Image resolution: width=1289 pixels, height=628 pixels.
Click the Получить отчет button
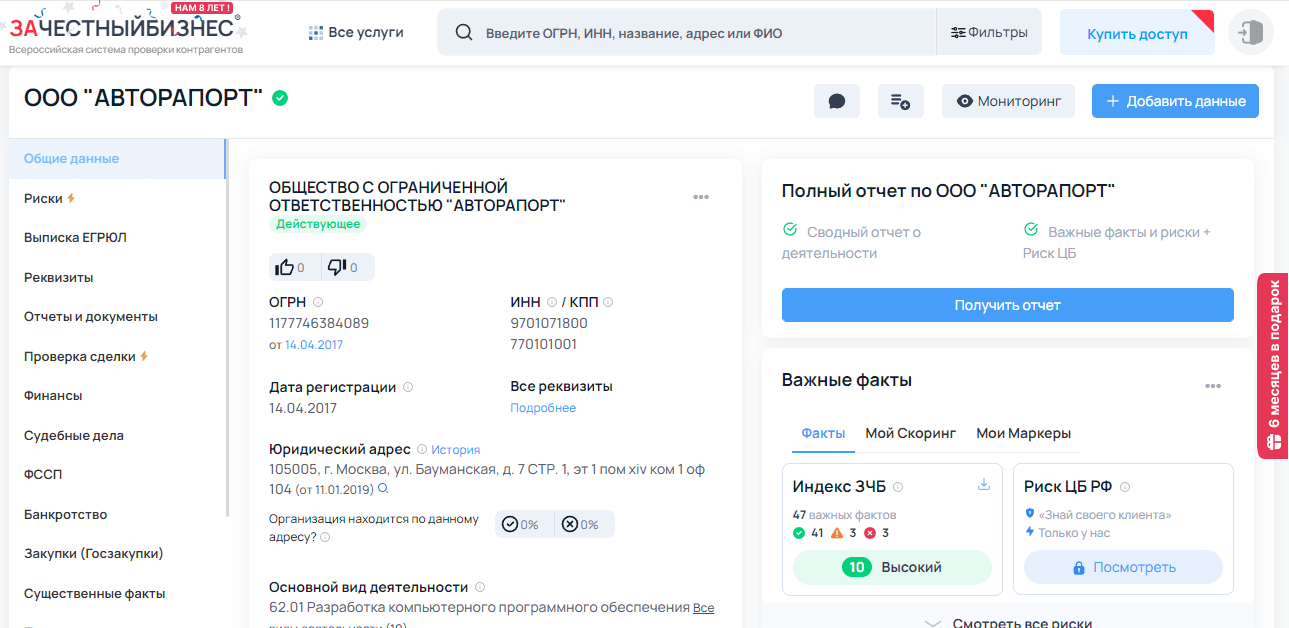coord(1007,305)
